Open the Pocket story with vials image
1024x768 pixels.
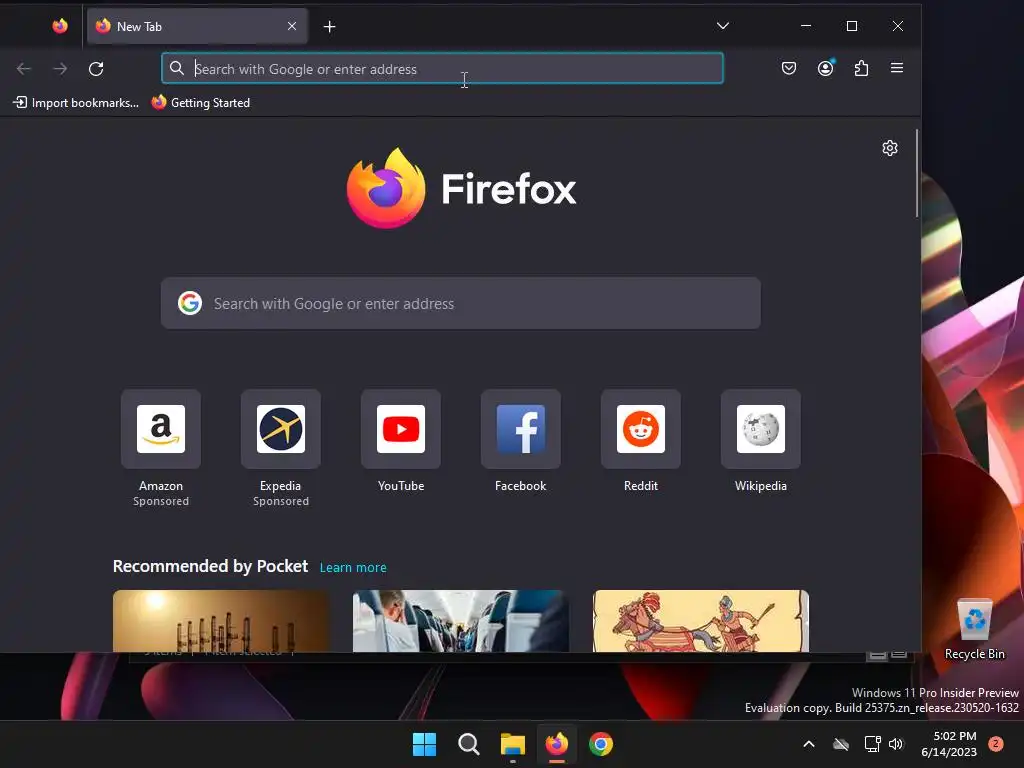[221, 620]
